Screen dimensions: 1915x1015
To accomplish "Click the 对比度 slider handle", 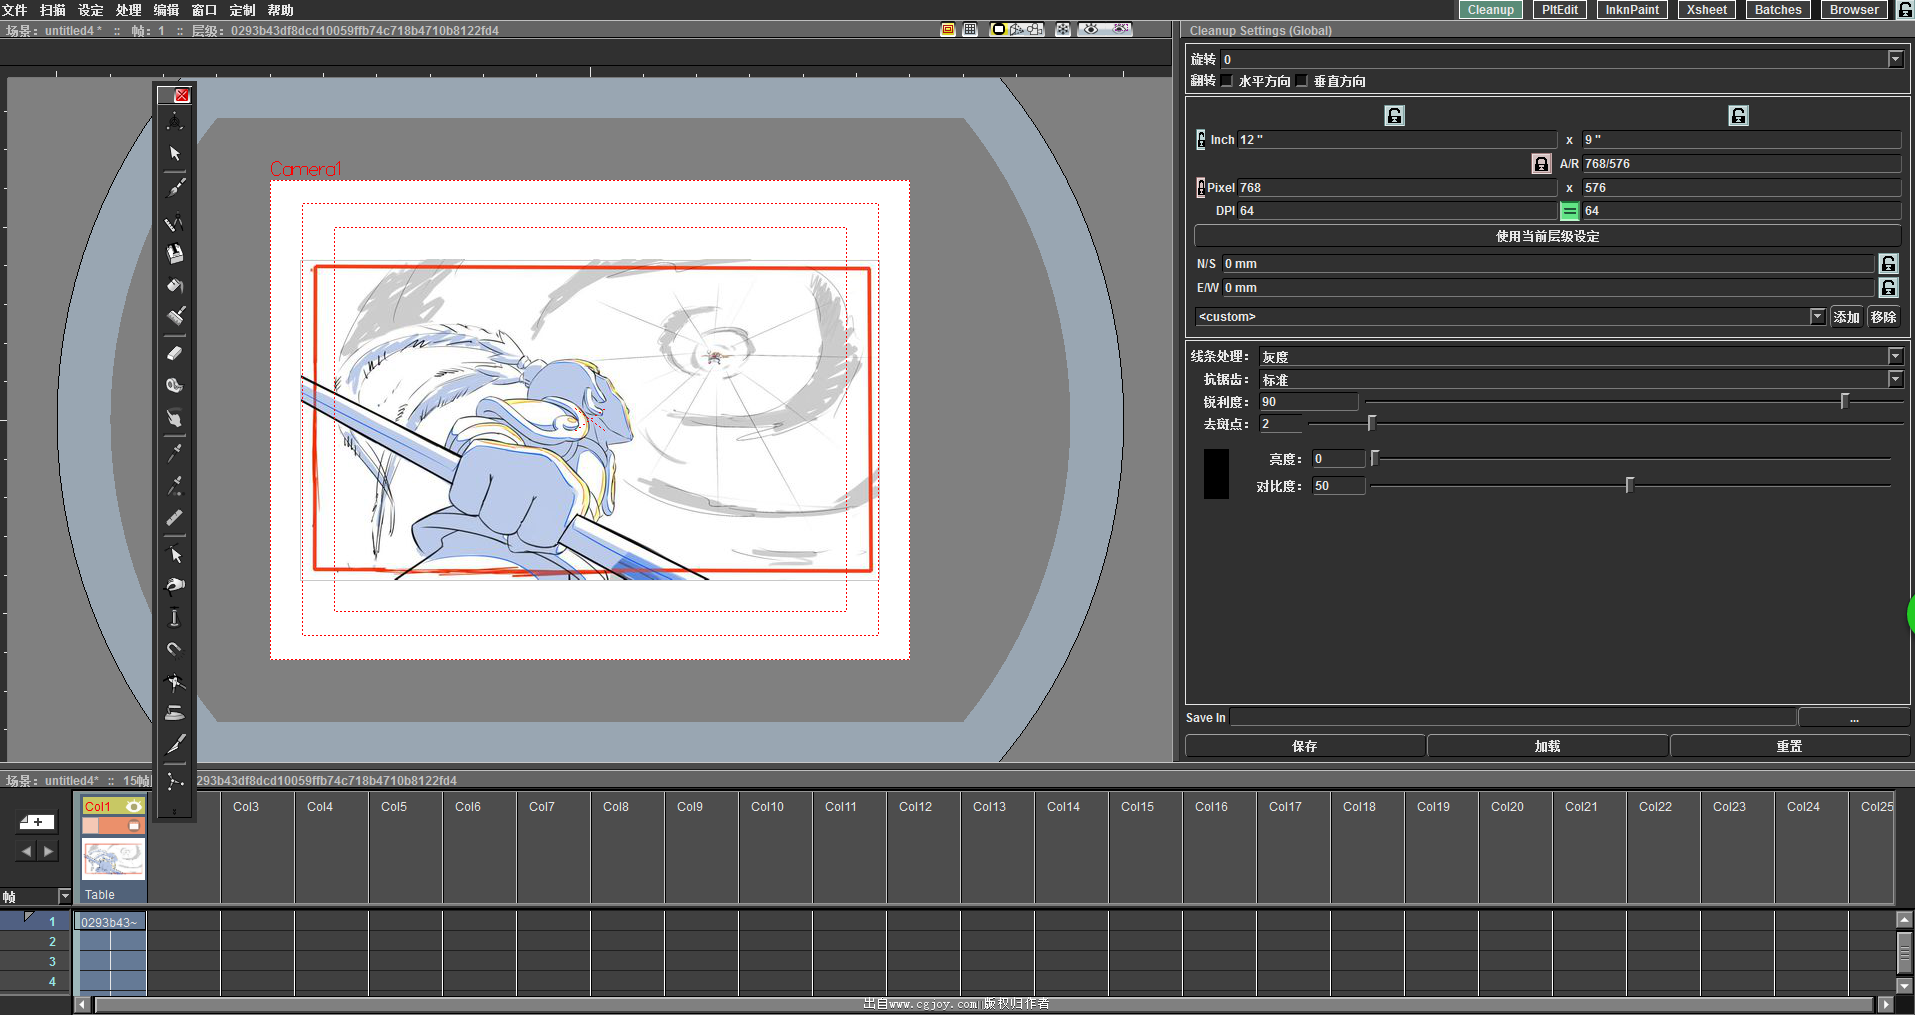I will tap(1629, 485).
